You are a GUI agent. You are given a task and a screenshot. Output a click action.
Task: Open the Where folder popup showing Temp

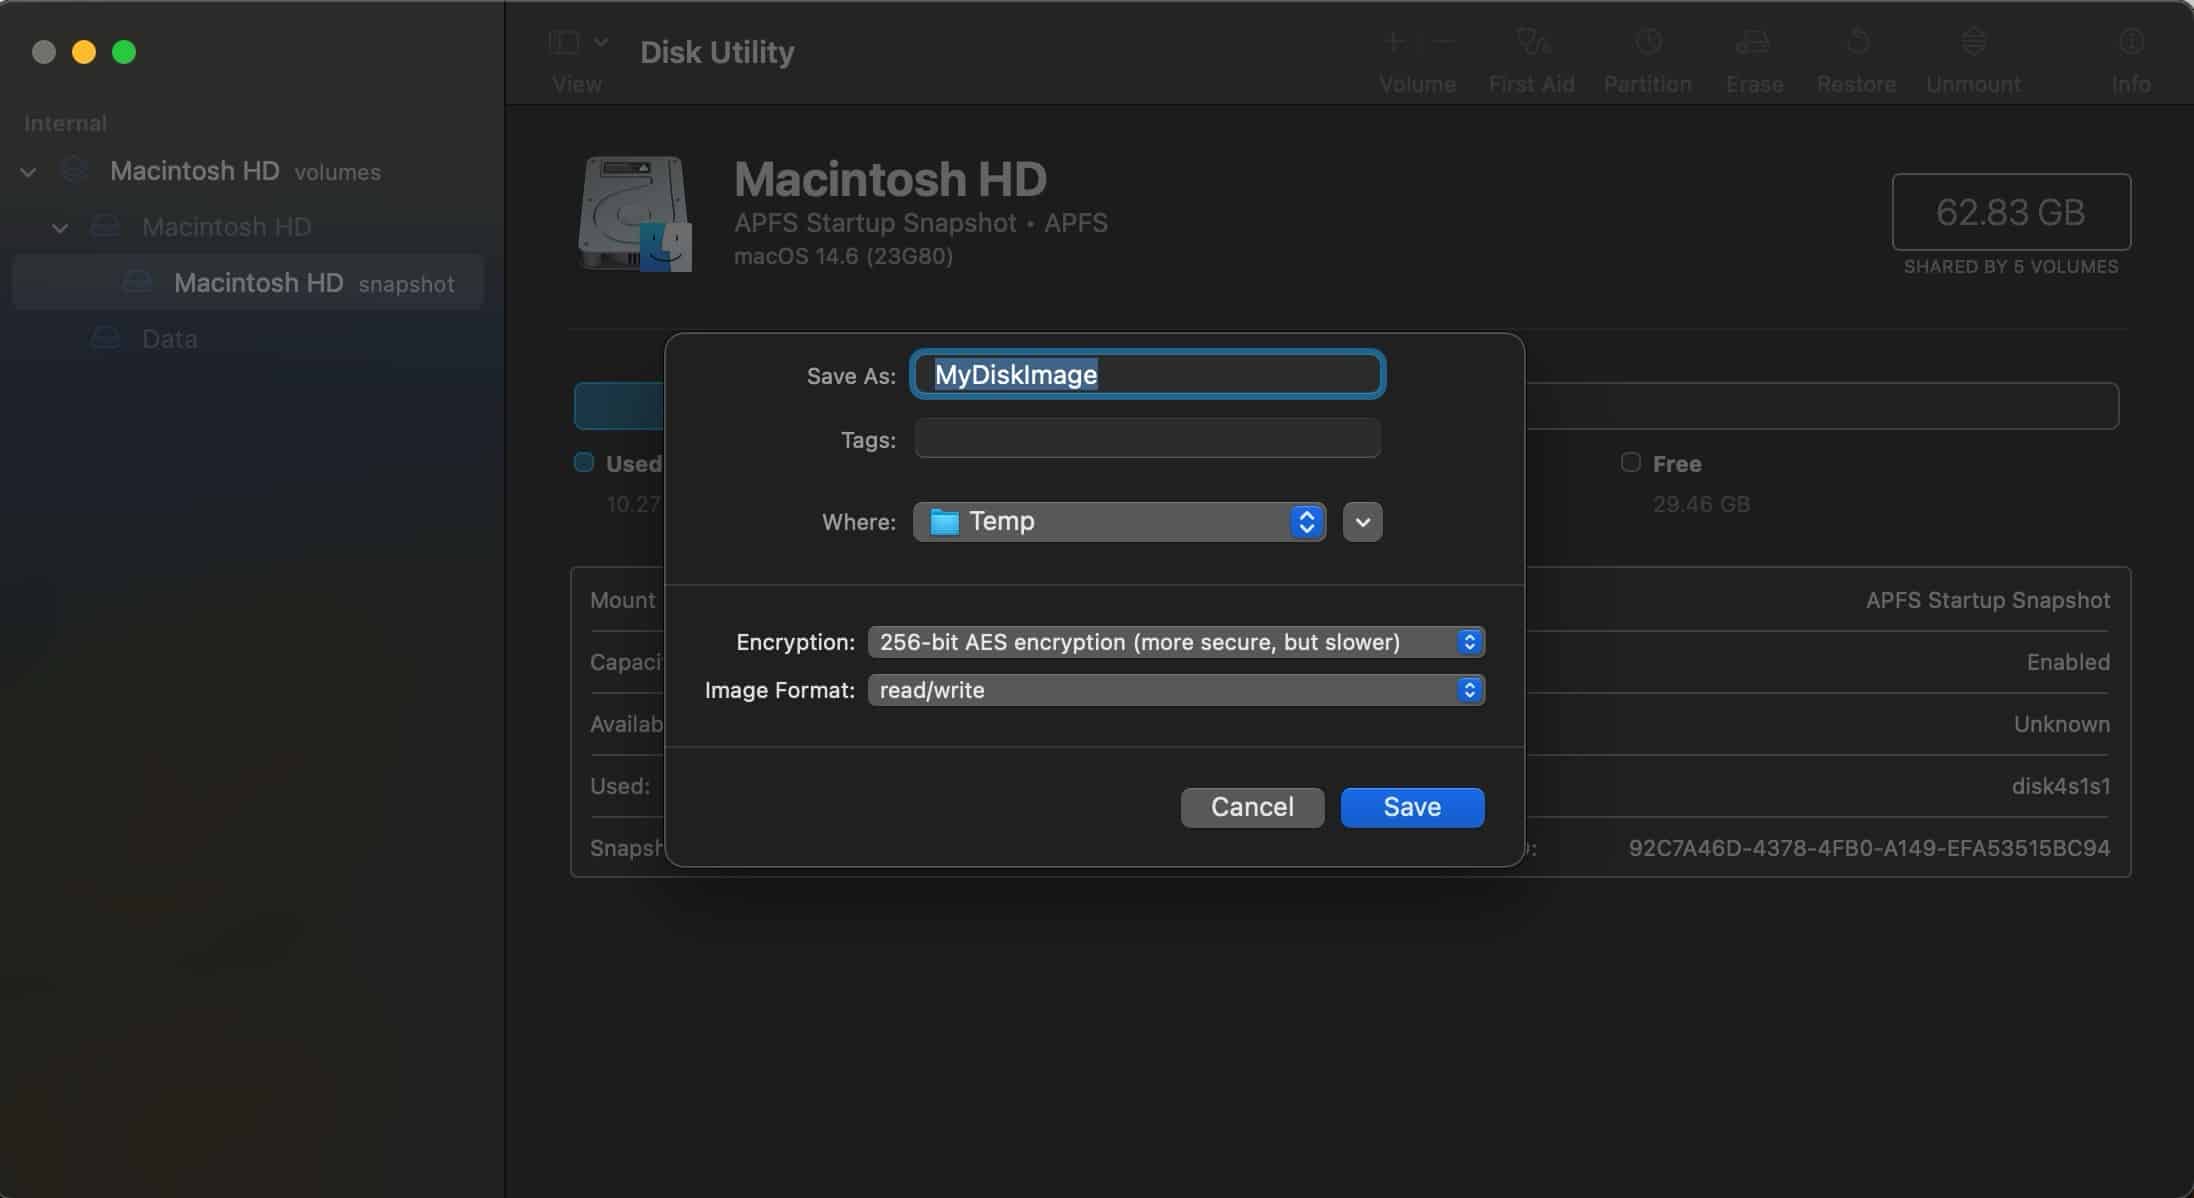tap(1119, 521)
